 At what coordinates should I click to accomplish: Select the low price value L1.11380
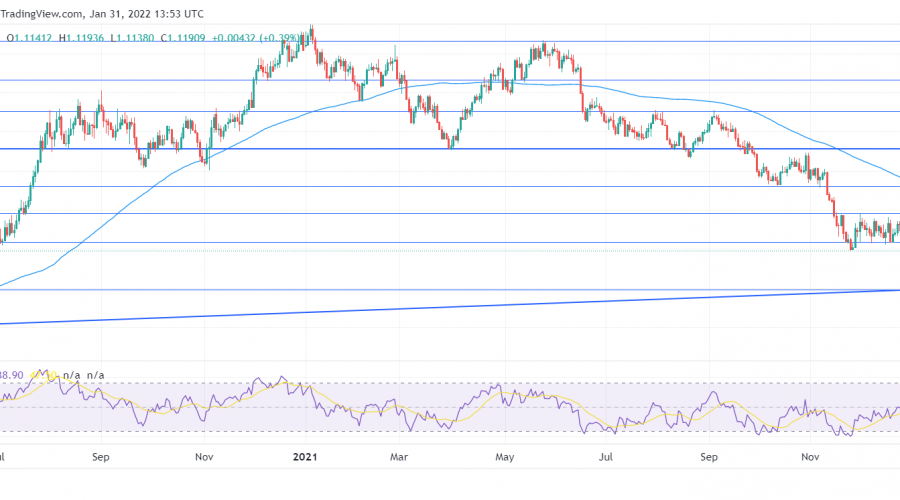[133, 38]
